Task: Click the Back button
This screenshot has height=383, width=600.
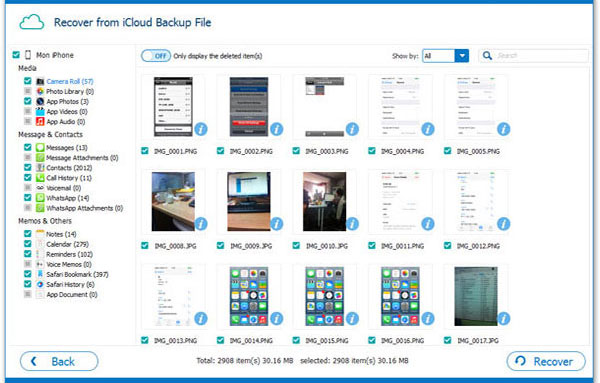Action: click(59, 361)
